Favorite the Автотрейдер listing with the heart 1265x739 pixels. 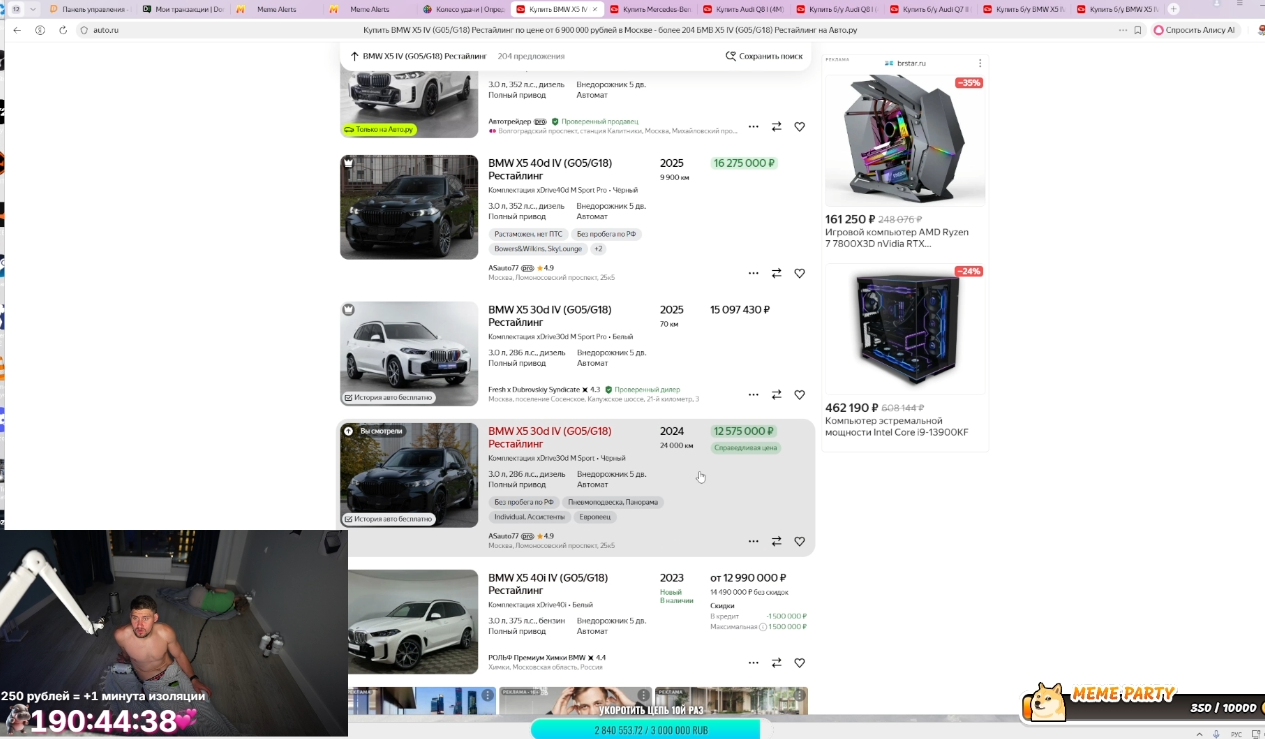click(x=799, y=127)
